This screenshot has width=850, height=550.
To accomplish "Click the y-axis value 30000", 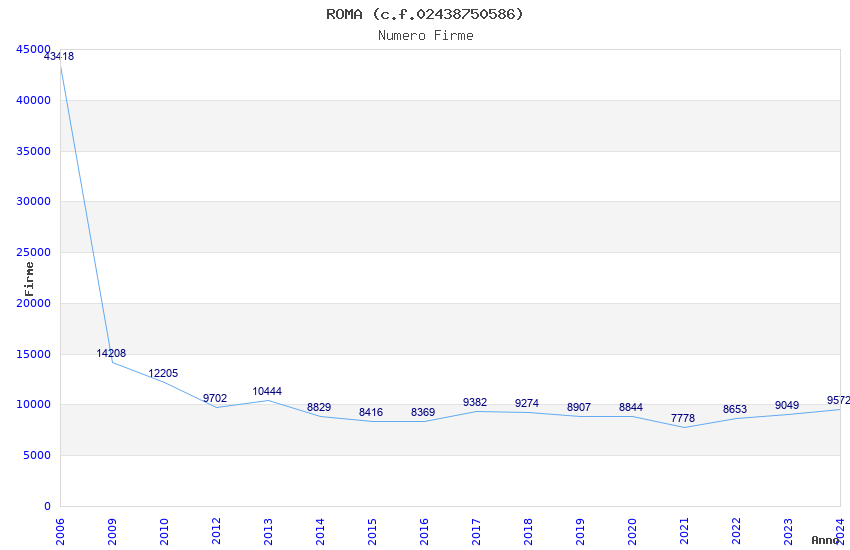I will click(33, 201).
